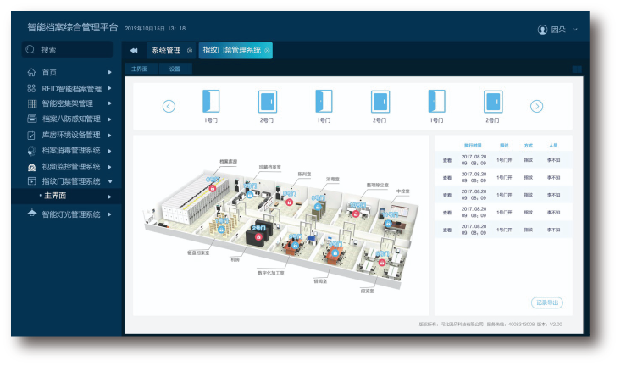
Task: Click the 记录导出 export button
Action: pos(547,303)
